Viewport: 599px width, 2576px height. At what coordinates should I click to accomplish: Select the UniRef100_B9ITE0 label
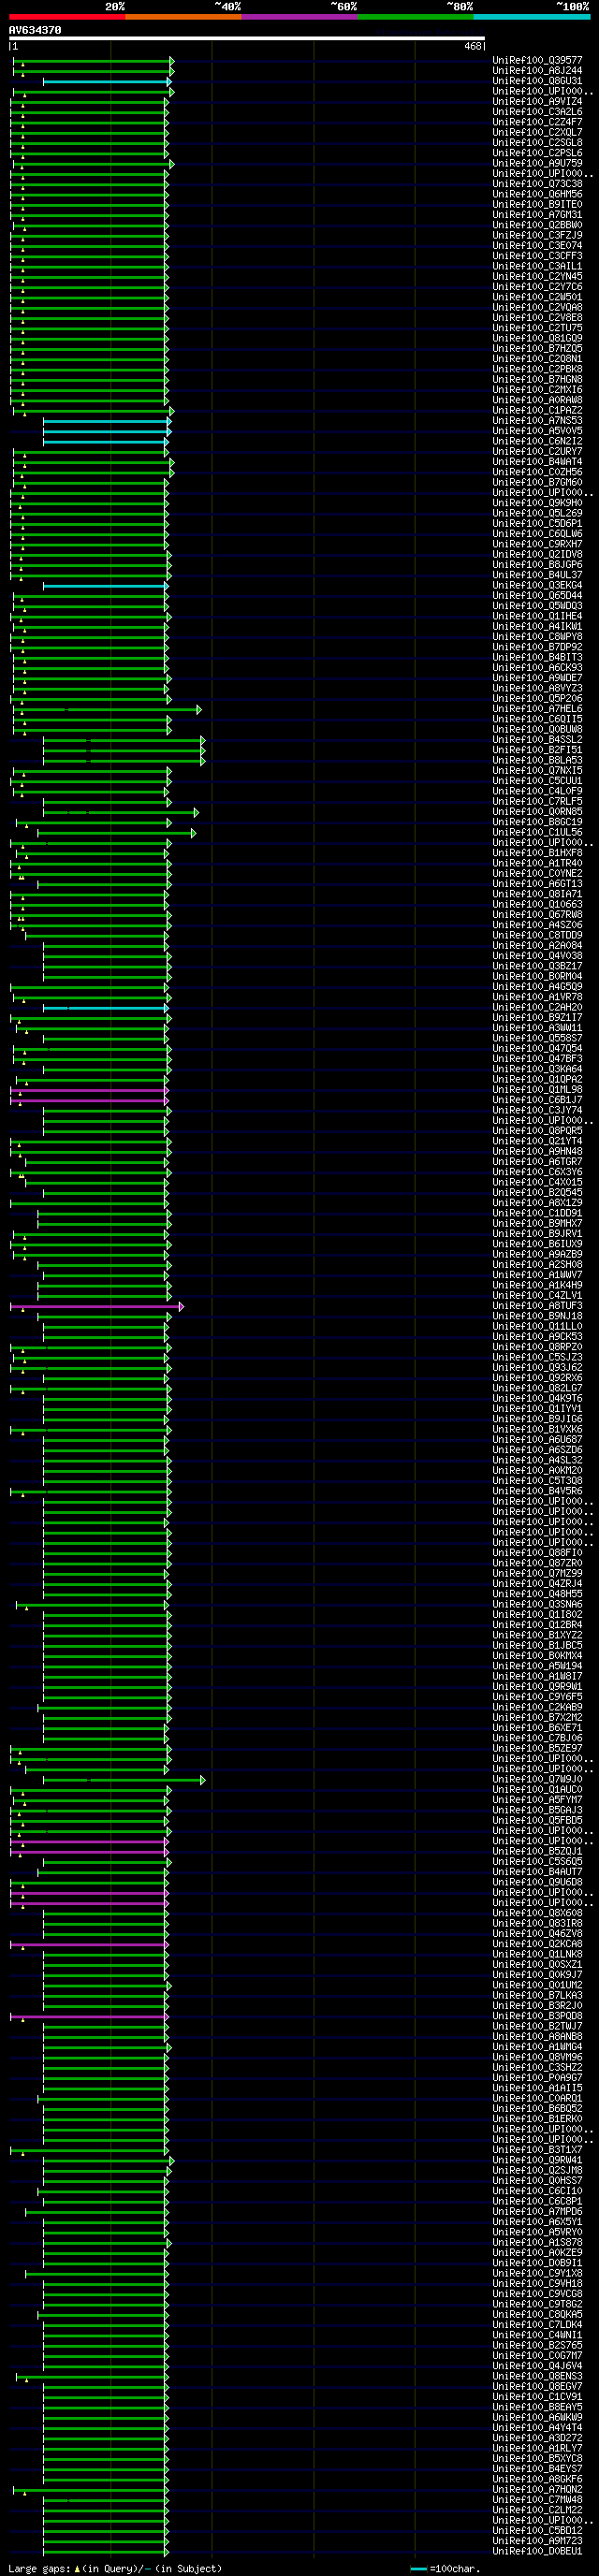(537, 205)
